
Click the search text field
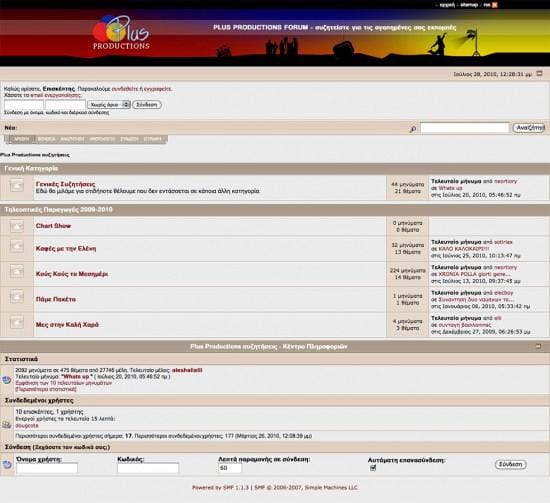[x=464, y=128]
